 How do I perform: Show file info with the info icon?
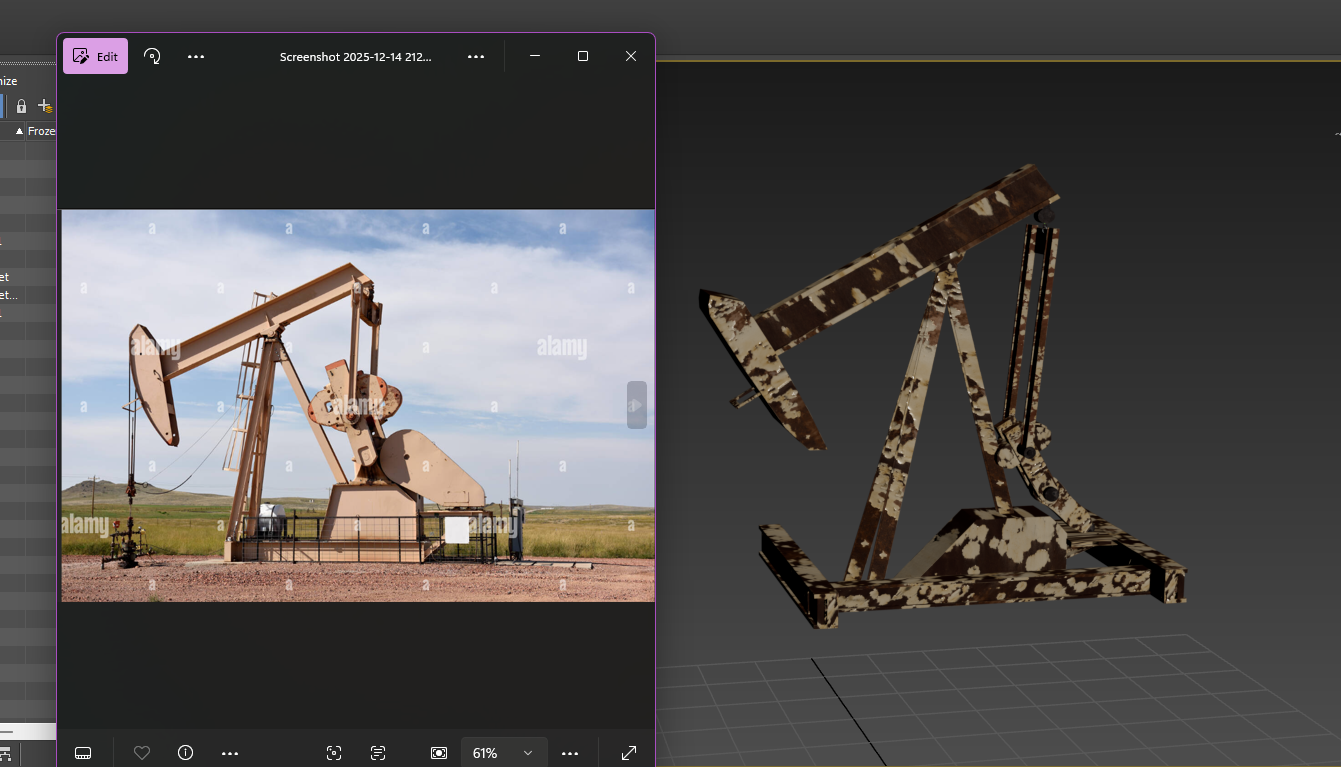185,753
